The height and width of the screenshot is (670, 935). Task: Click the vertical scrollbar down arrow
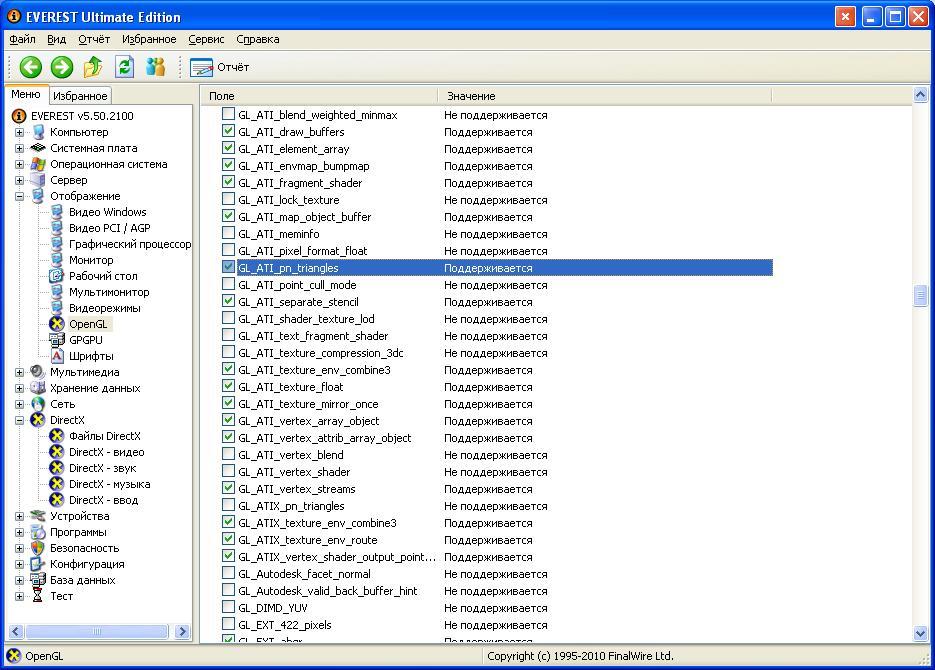(920, 633)
